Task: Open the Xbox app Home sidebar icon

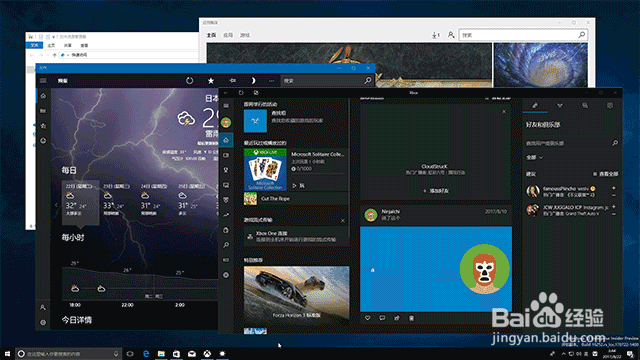Action: tap(226, 140)
